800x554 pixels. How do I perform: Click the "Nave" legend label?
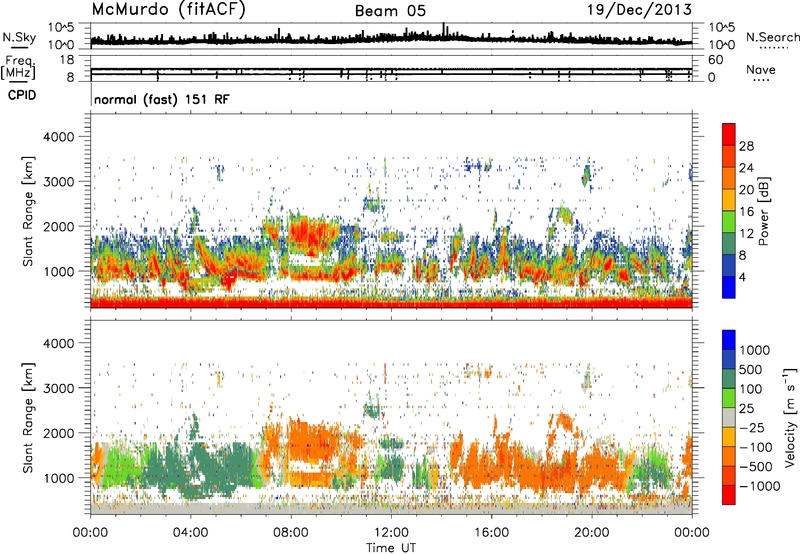761,69
